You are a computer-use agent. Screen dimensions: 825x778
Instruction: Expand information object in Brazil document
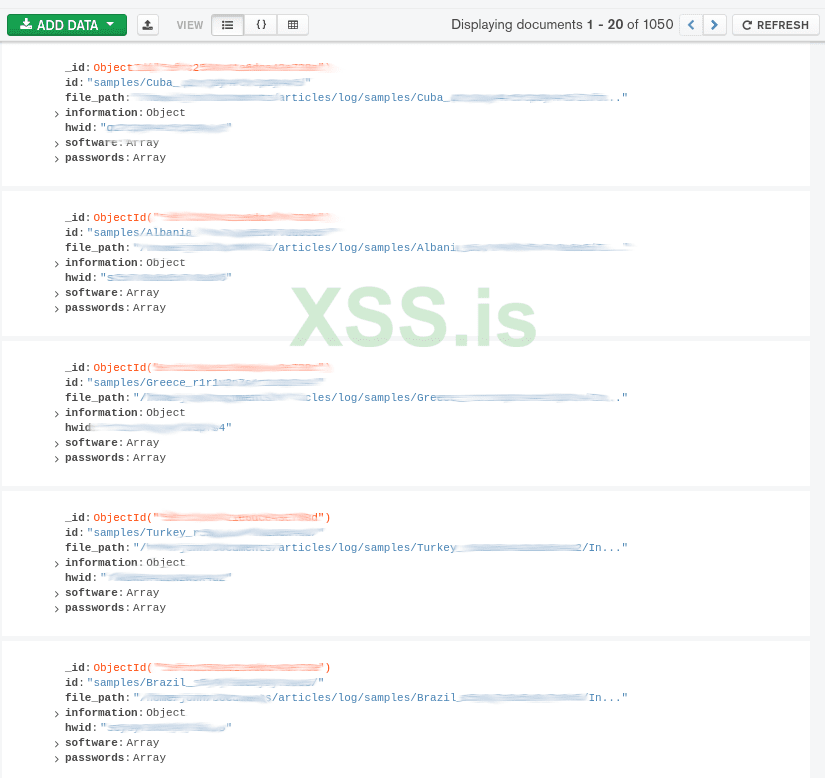tap(56, 713)
